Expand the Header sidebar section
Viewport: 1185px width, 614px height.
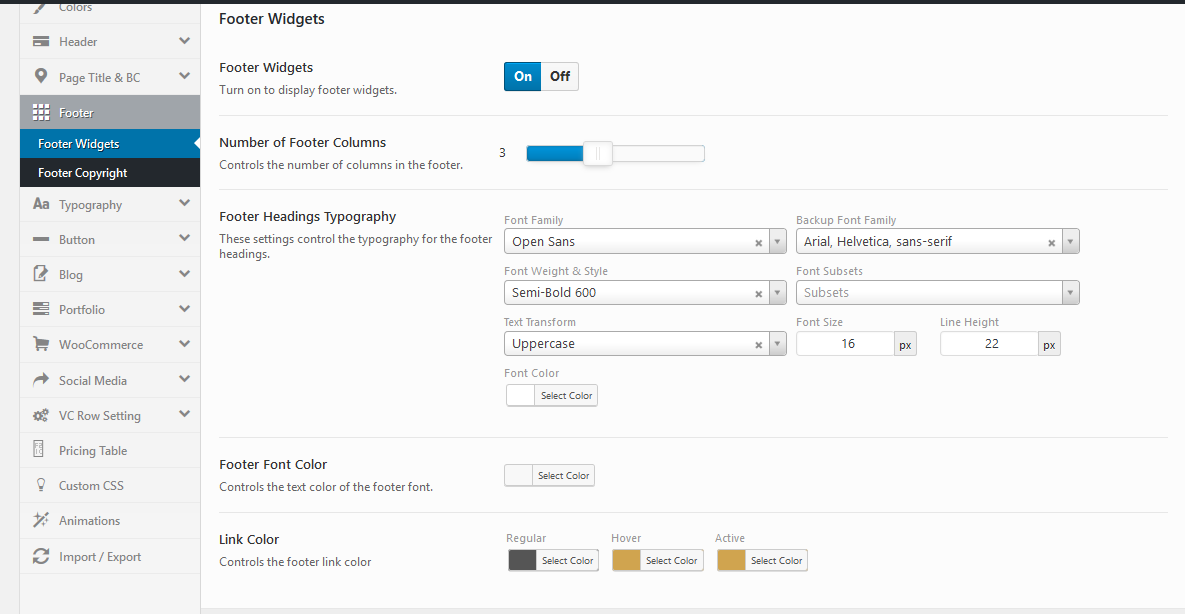pyautogui.click(x=184, y=41)
